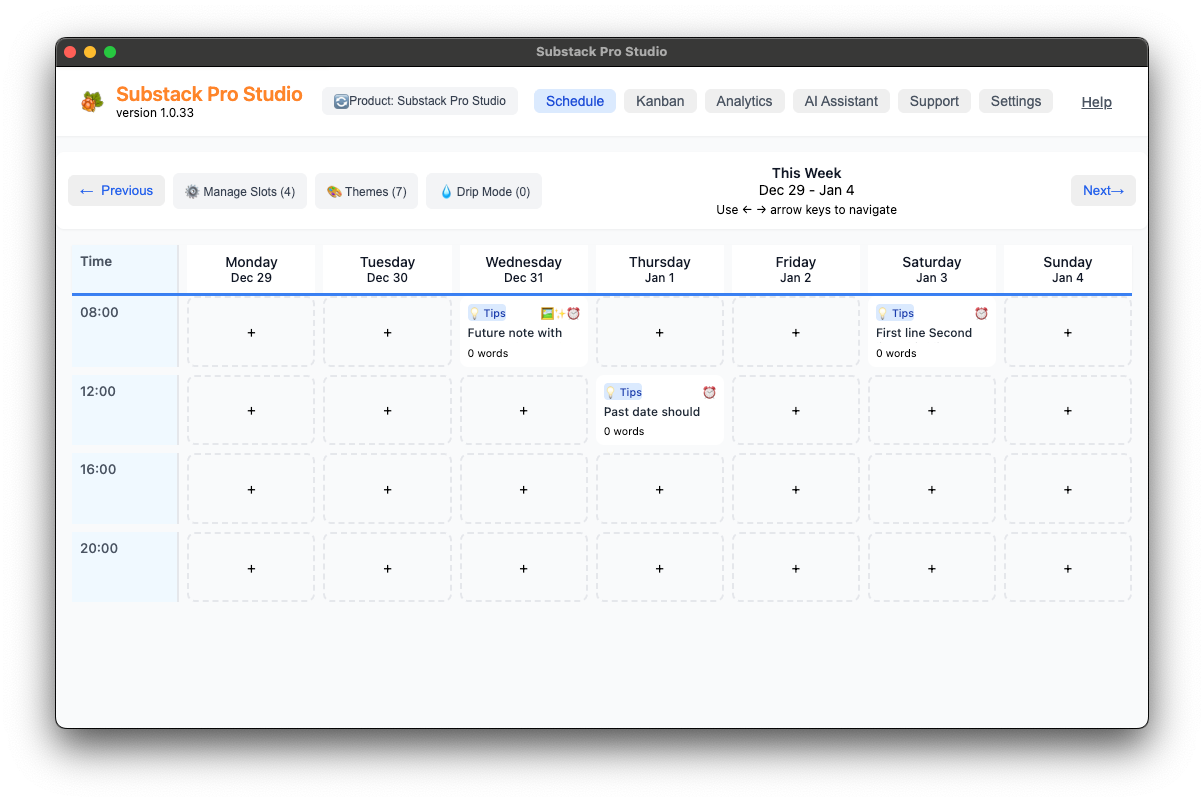The image size is (1204, 802).
Task: Add a note Thursday at 08:00
Action: (659, 332)
